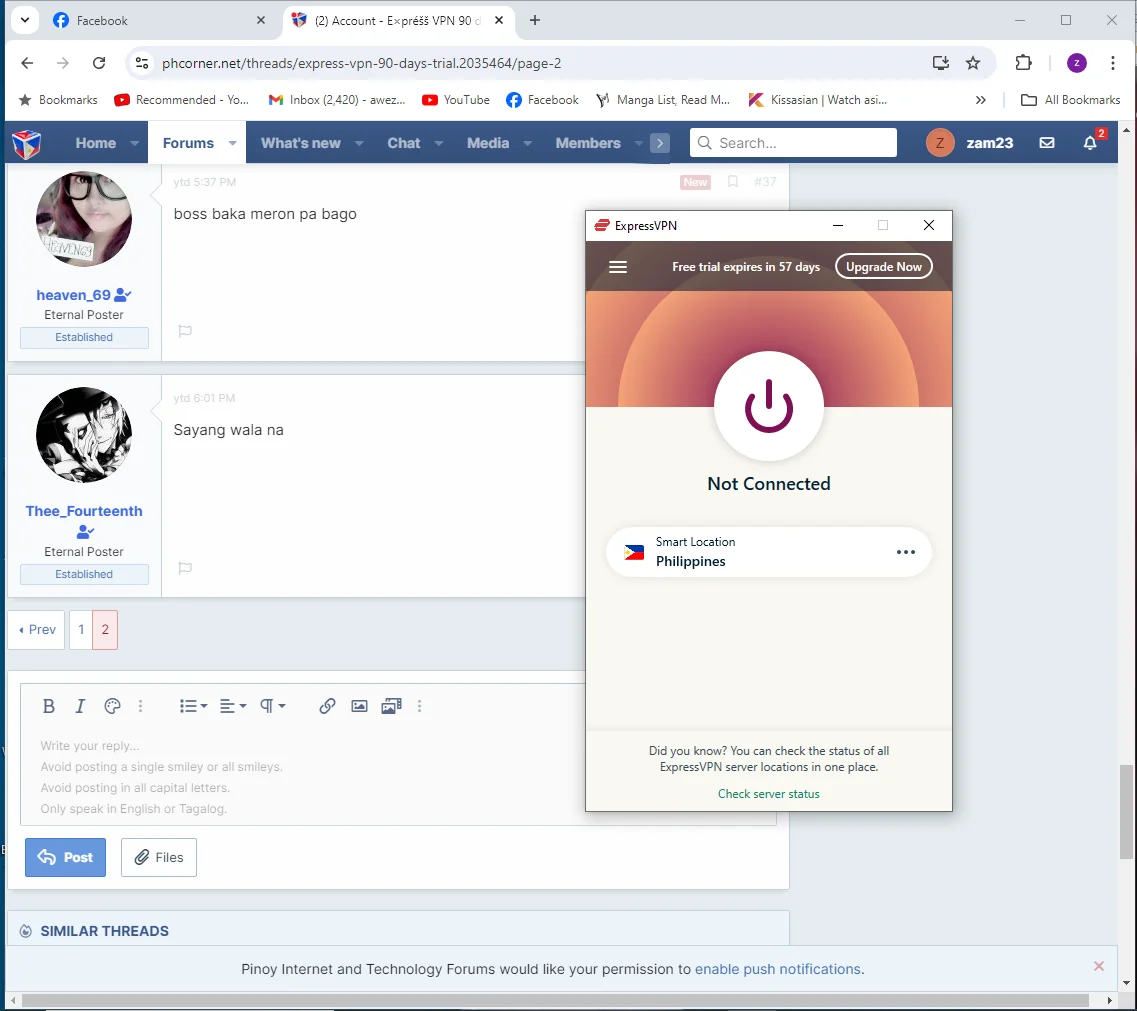Image resolution: width=1137 pixels, height=1011 pixels.
Task: Show more navigation items arrow
Action: (660, 144)
